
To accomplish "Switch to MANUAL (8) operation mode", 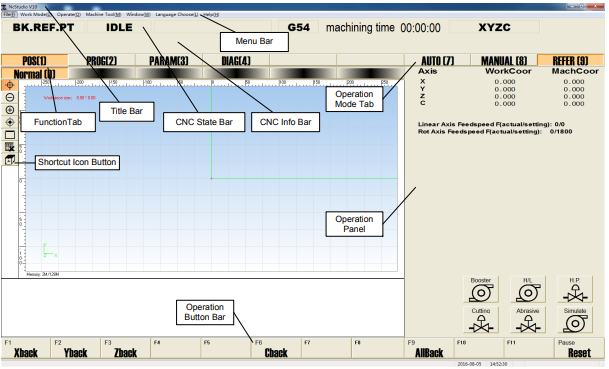I will (x=504, y=61).
